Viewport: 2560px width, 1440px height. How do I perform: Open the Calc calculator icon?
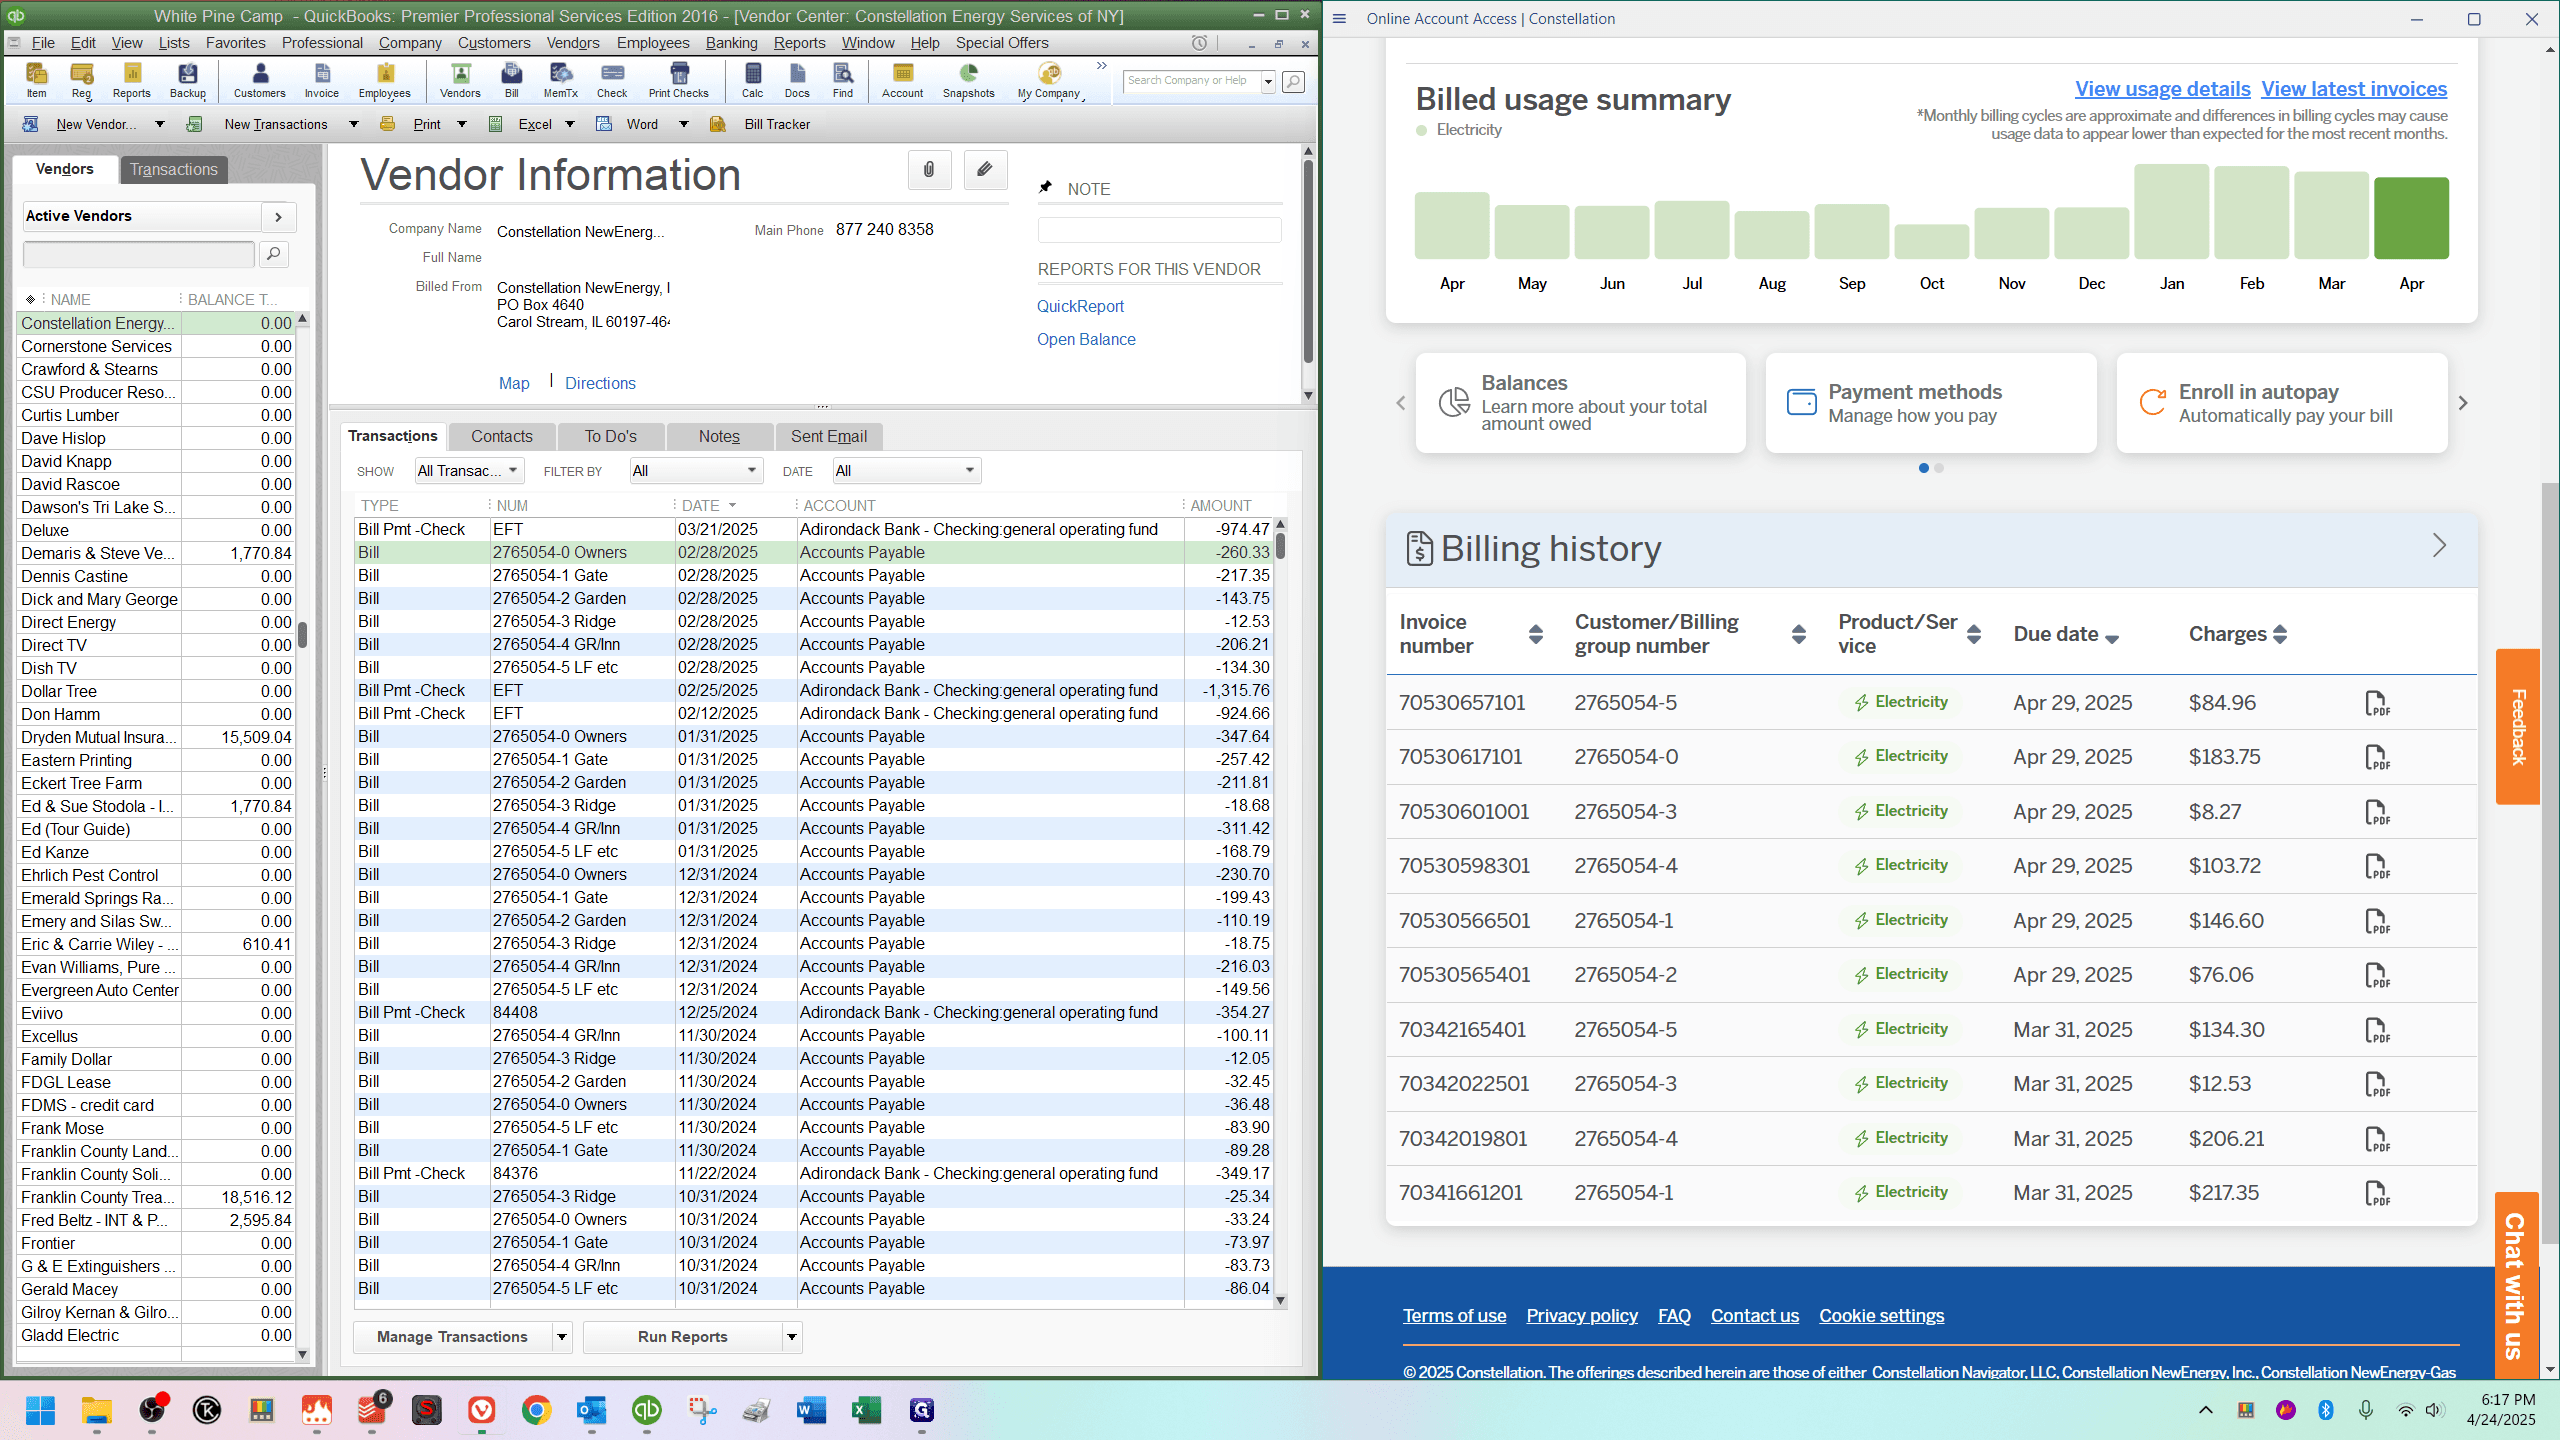(x=752, y=80)
